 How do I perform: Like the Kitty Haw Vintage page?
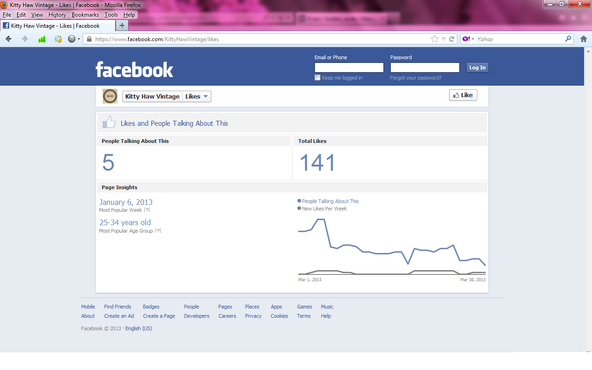[463, 95]
